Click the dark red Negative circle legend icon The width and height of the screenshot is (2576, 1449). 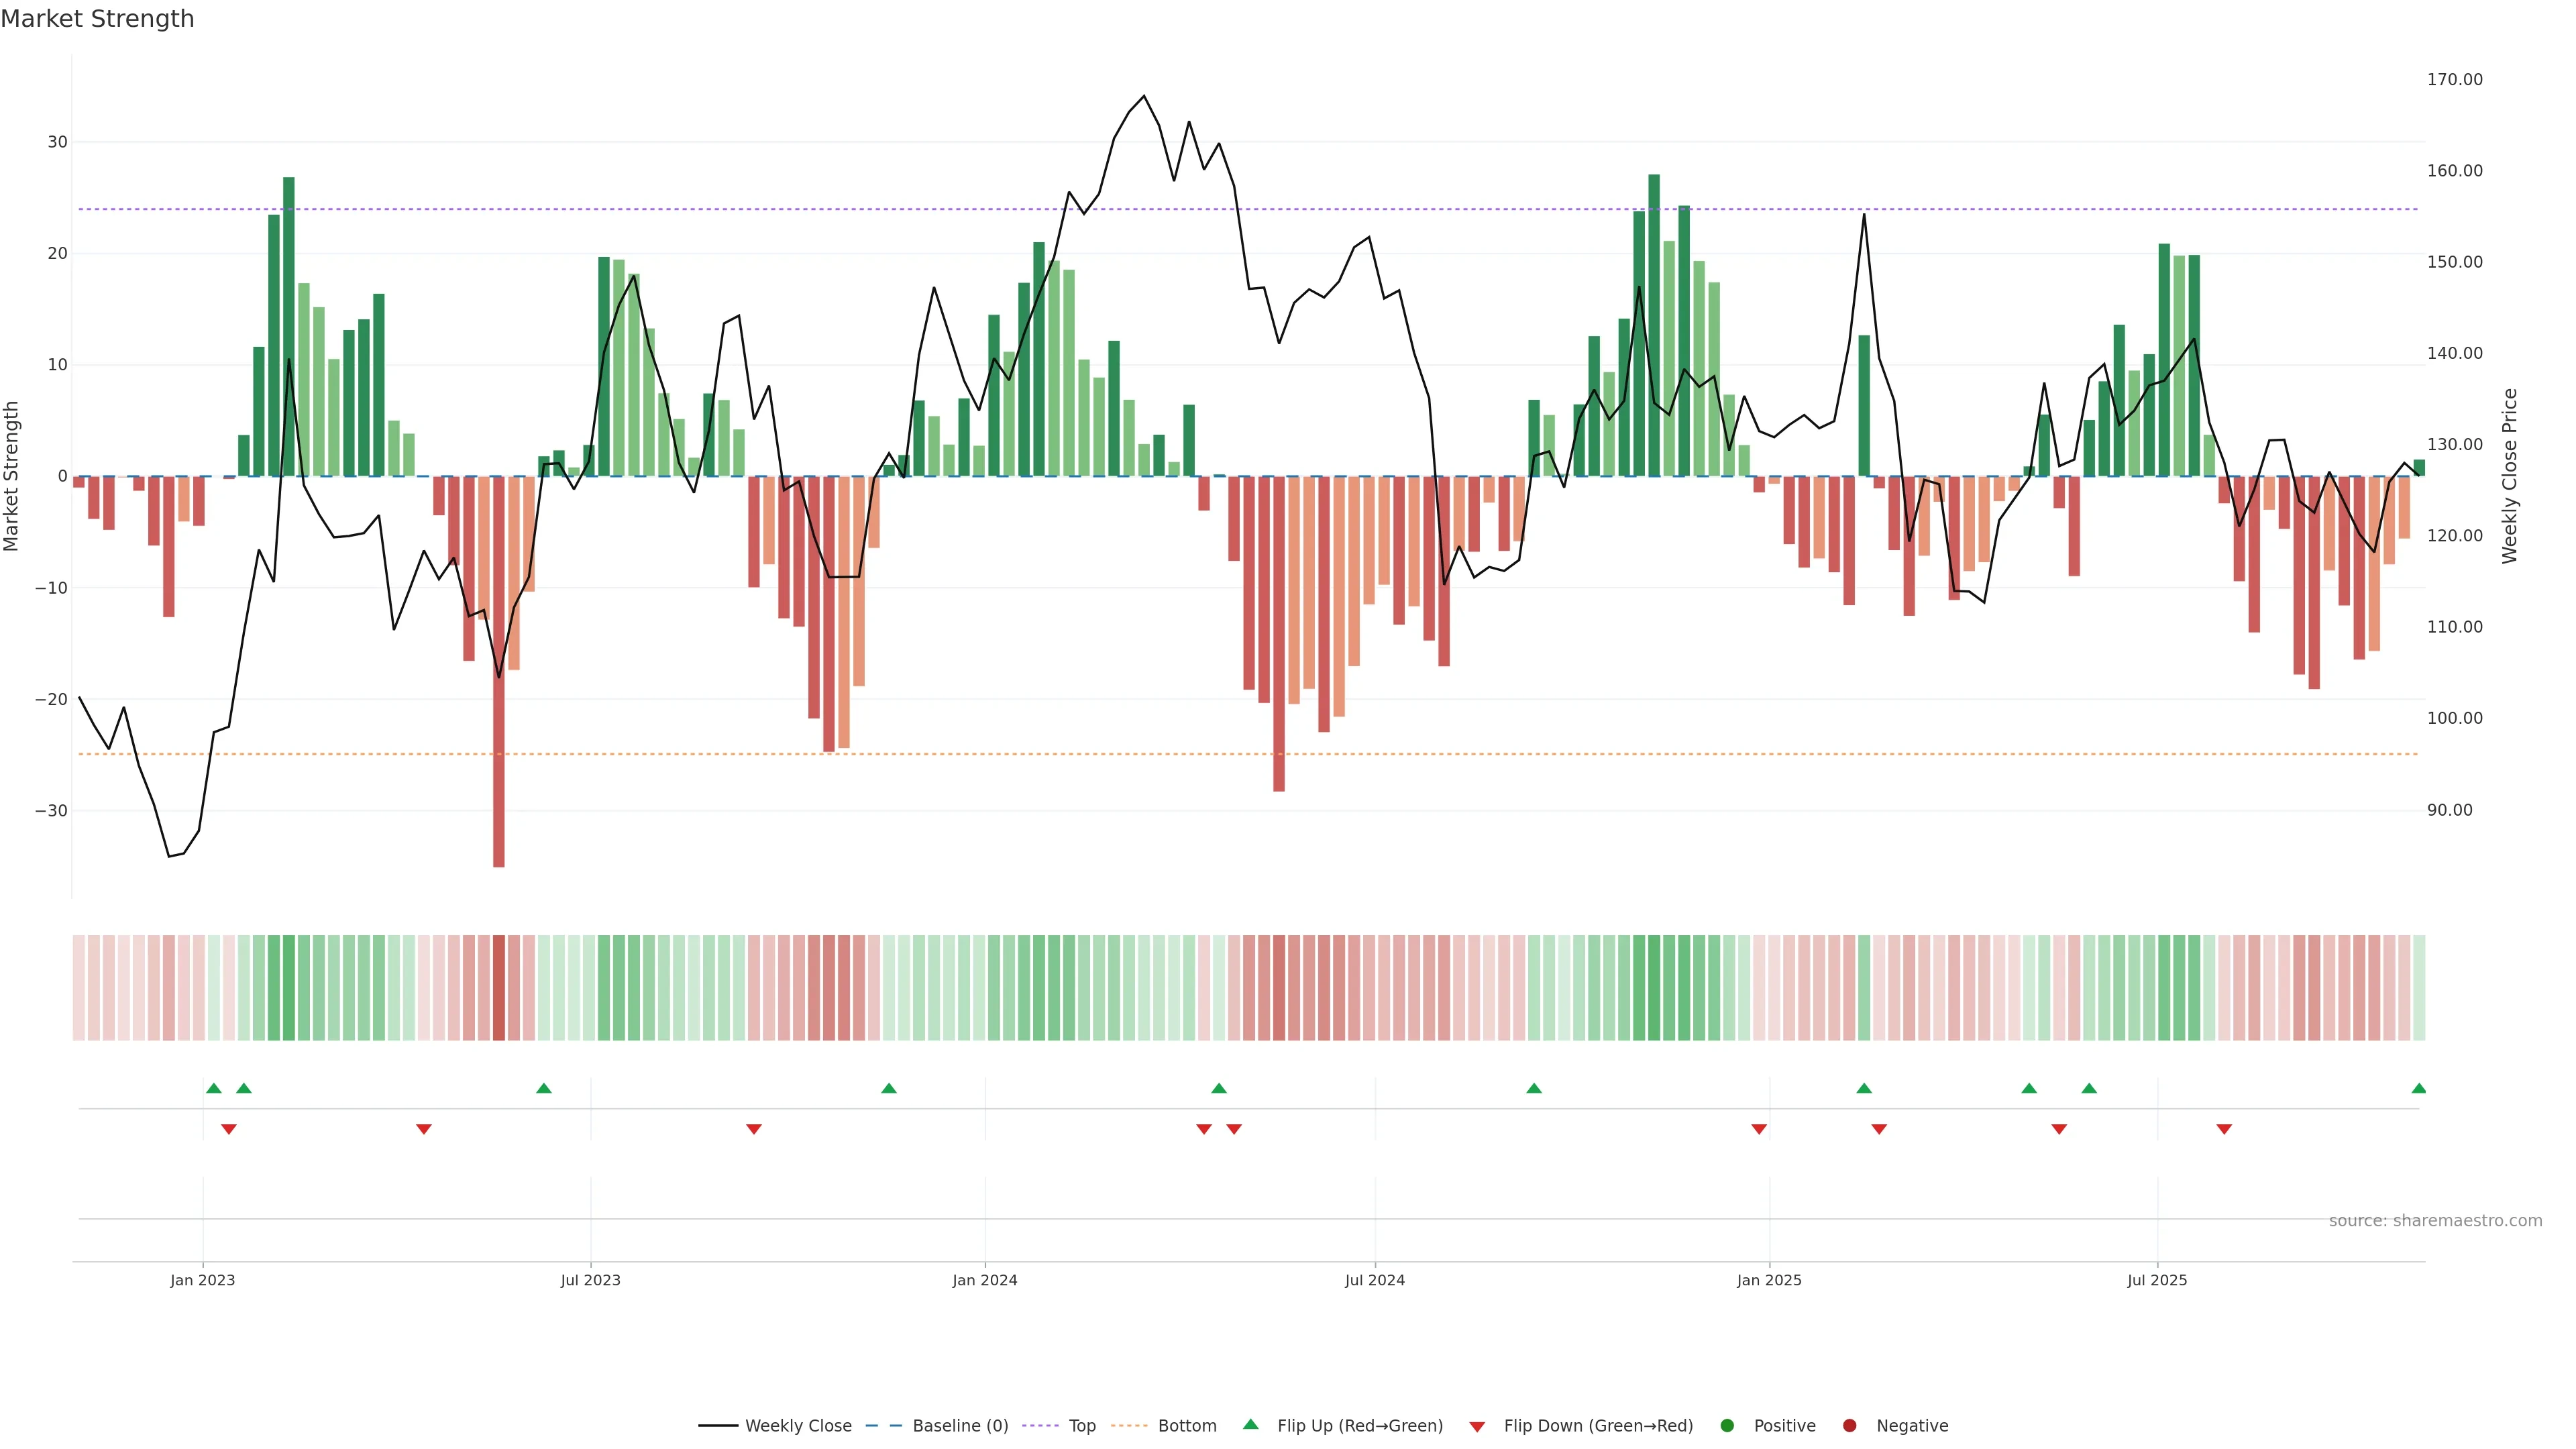[1849, 1425]
